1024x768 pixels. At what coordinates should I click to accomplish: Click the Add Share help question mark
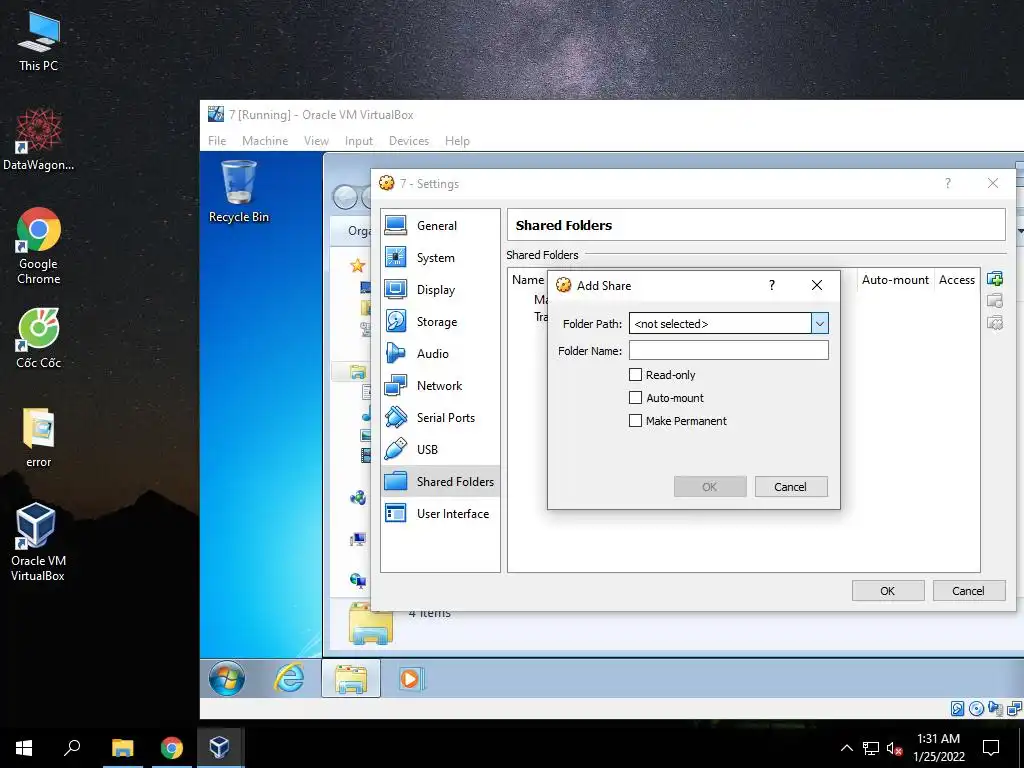[x=772, y=285]
